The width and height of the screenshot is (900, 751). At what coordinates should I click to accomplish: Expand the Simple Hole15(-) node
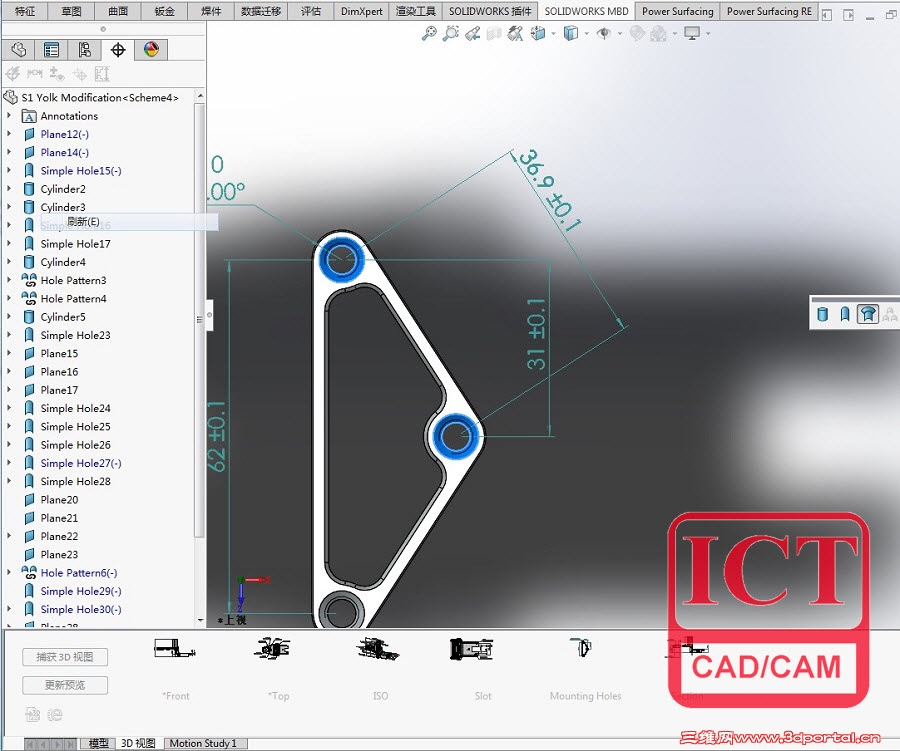(9, 171)
